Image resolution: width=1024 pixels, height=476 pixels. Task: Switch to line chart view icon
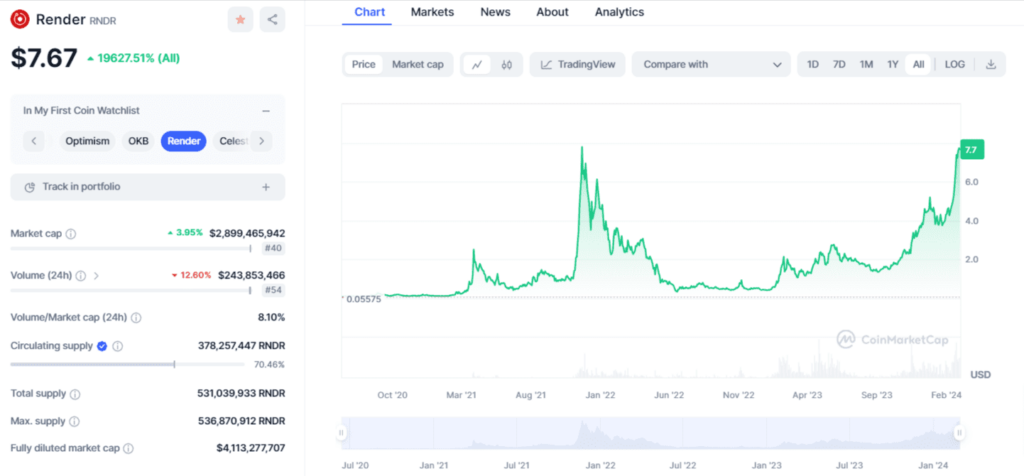coord(478,64)
